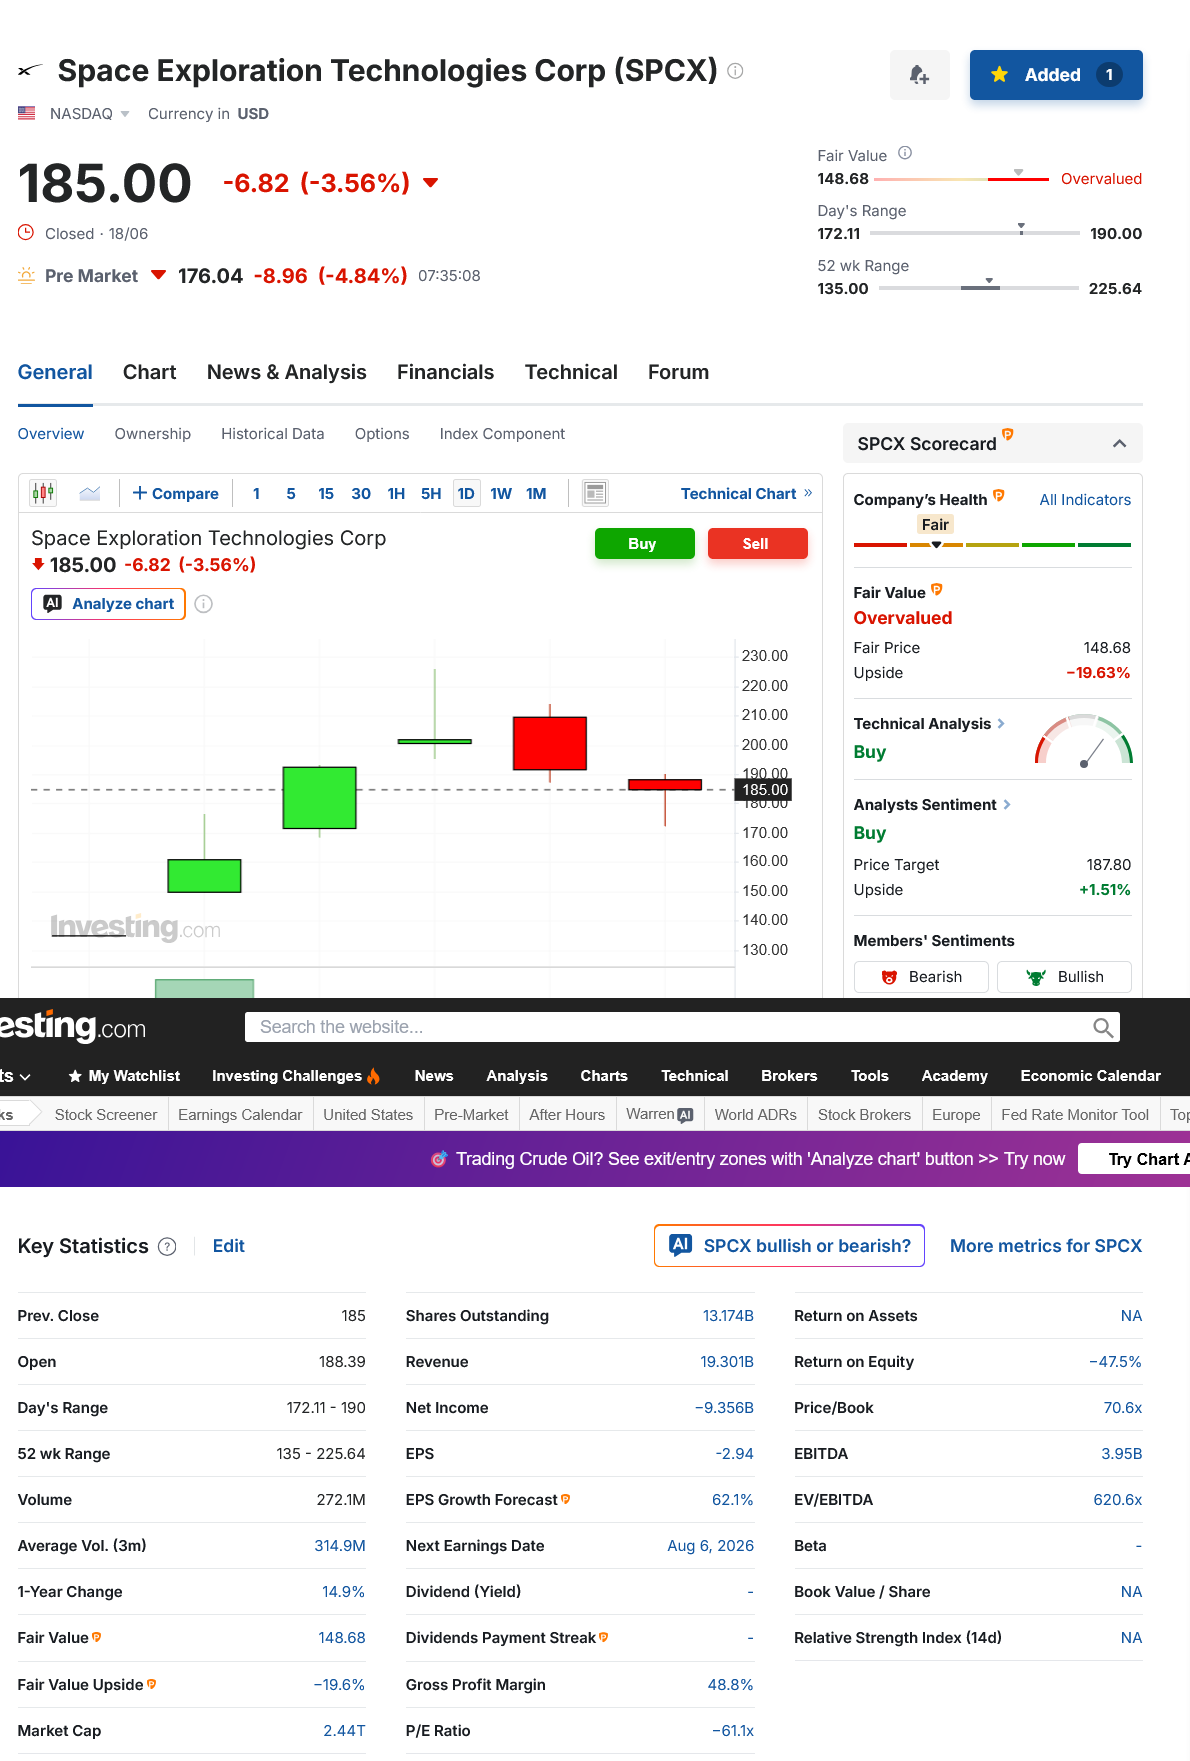
Task: Select the 1M interval
Action: [x=536, y=493]
